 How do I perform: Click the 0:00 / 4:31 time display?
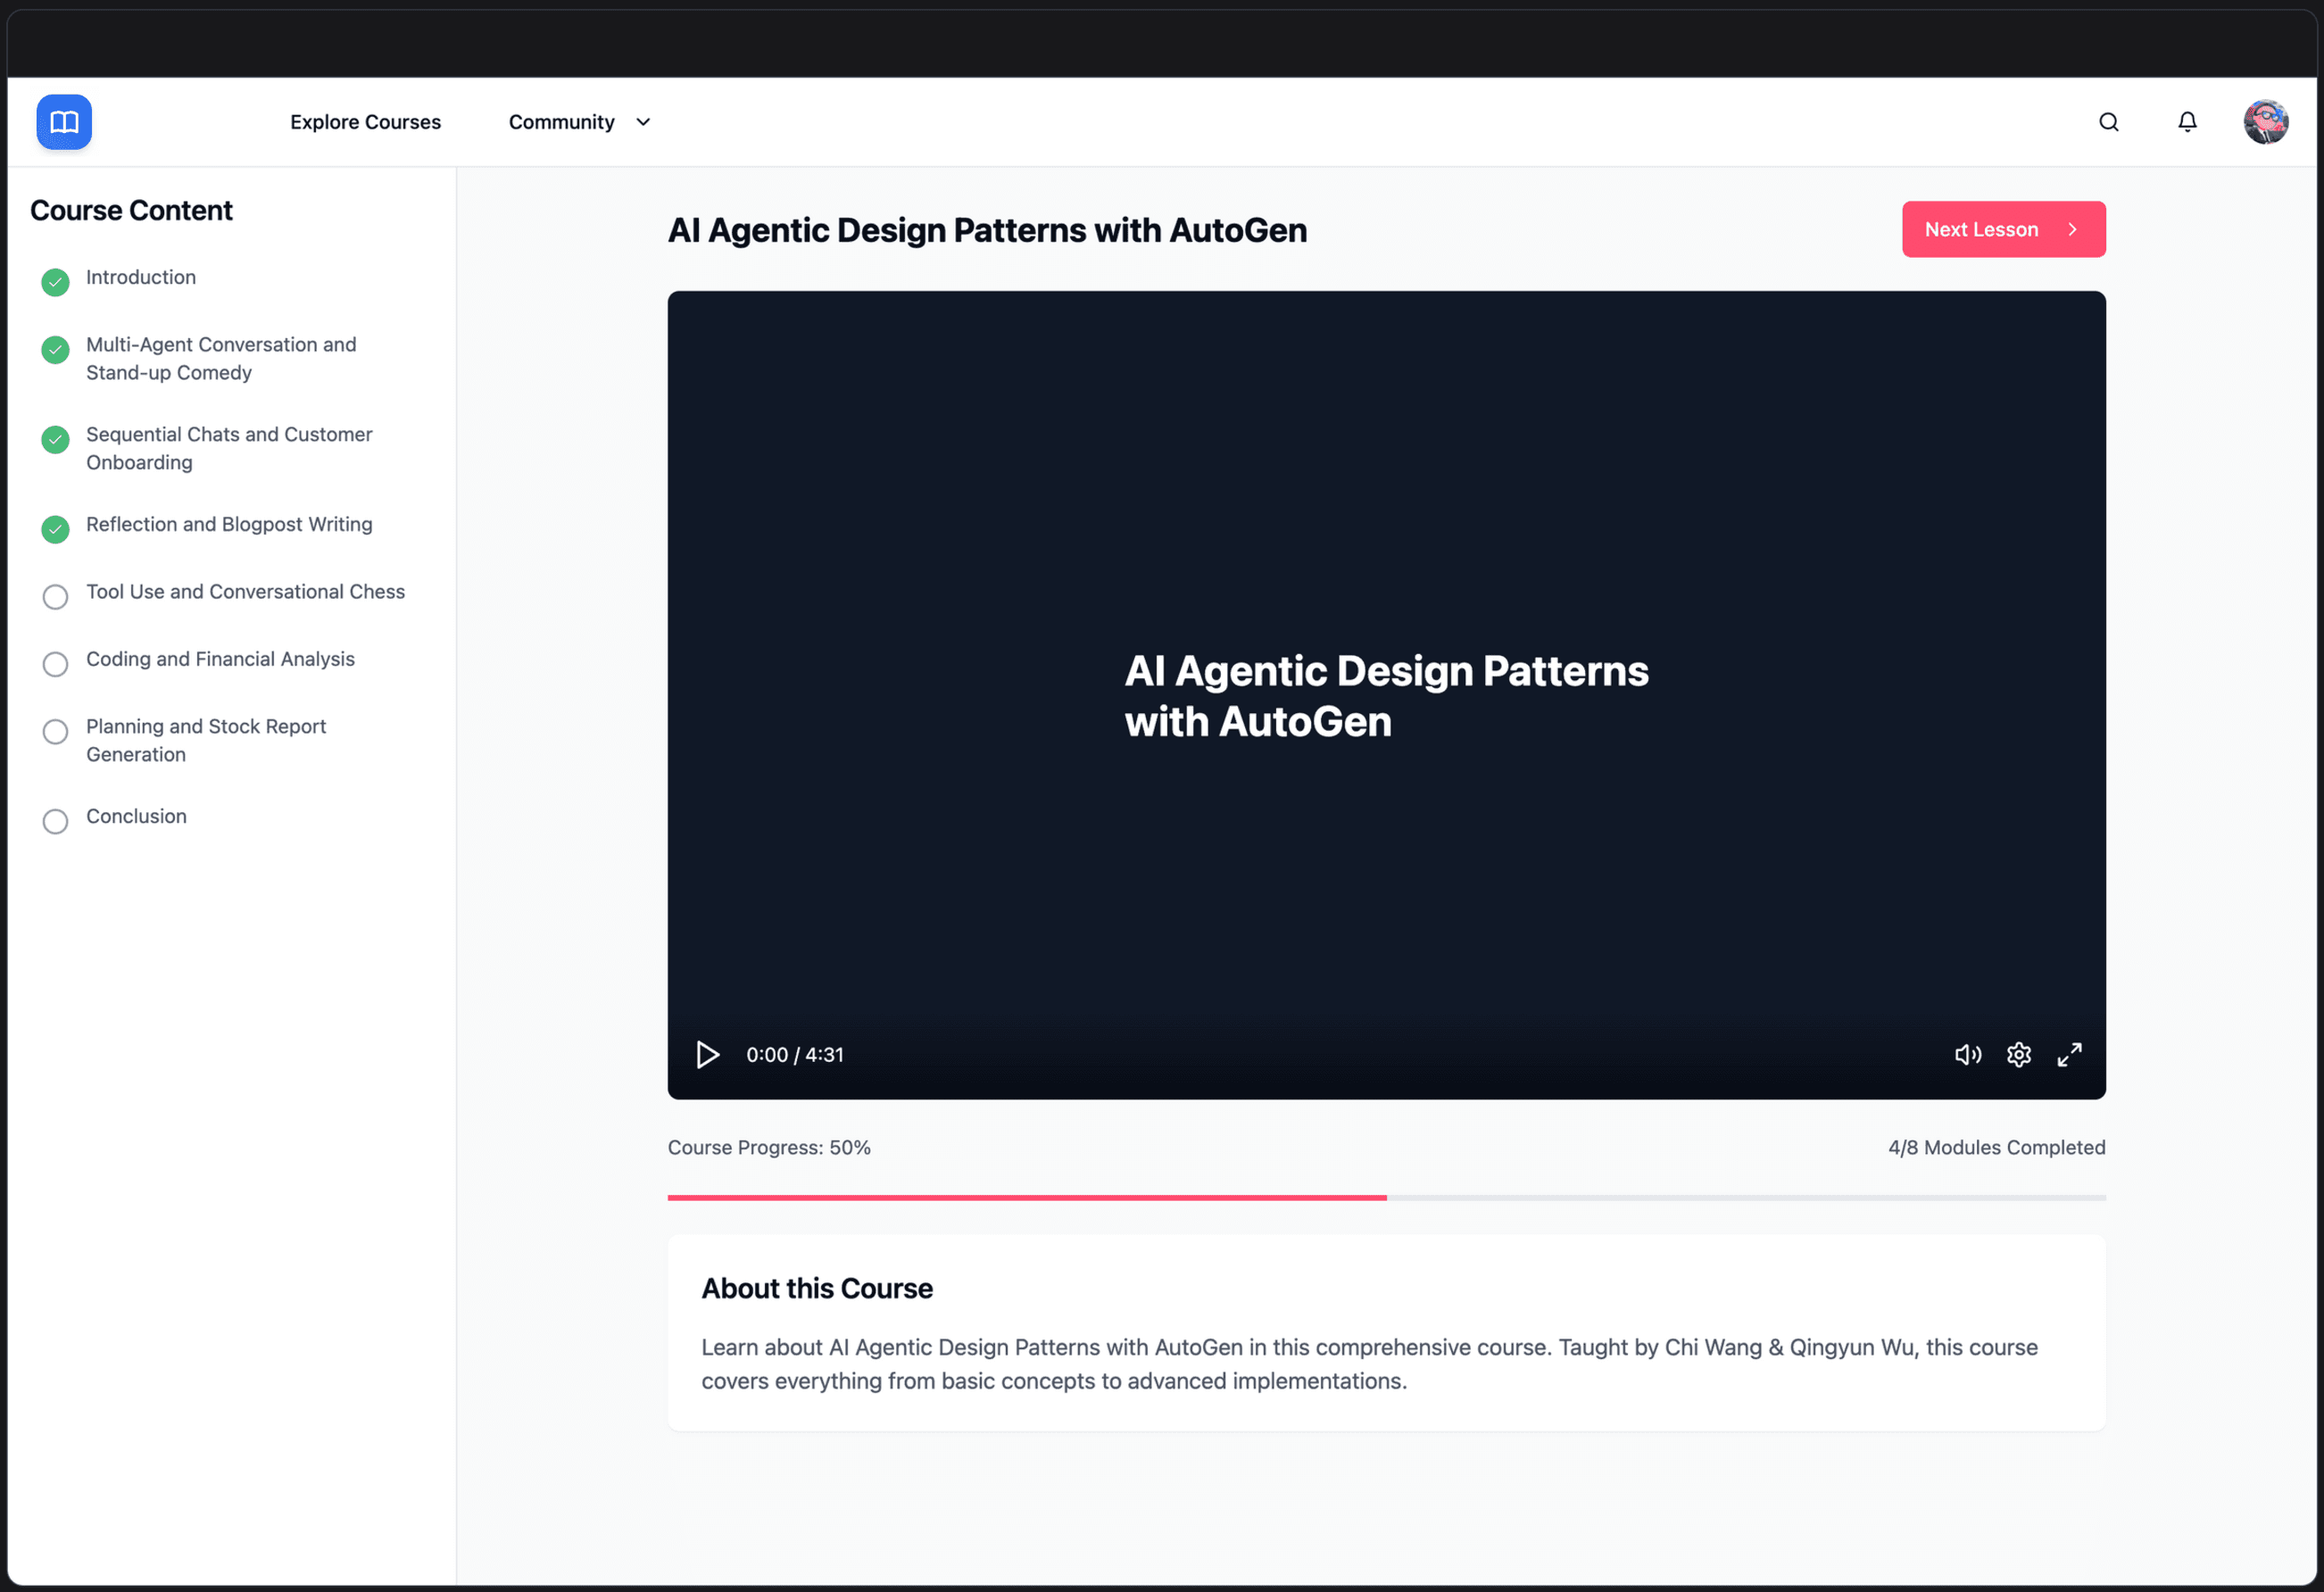tap(795, 1055)
